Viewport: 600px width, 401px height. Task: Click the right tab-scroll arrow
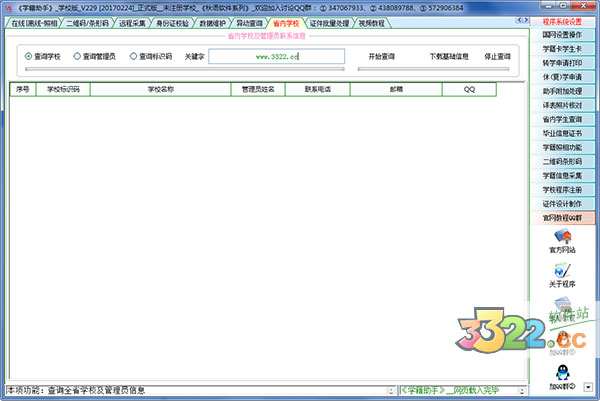[x=526, y=20]
